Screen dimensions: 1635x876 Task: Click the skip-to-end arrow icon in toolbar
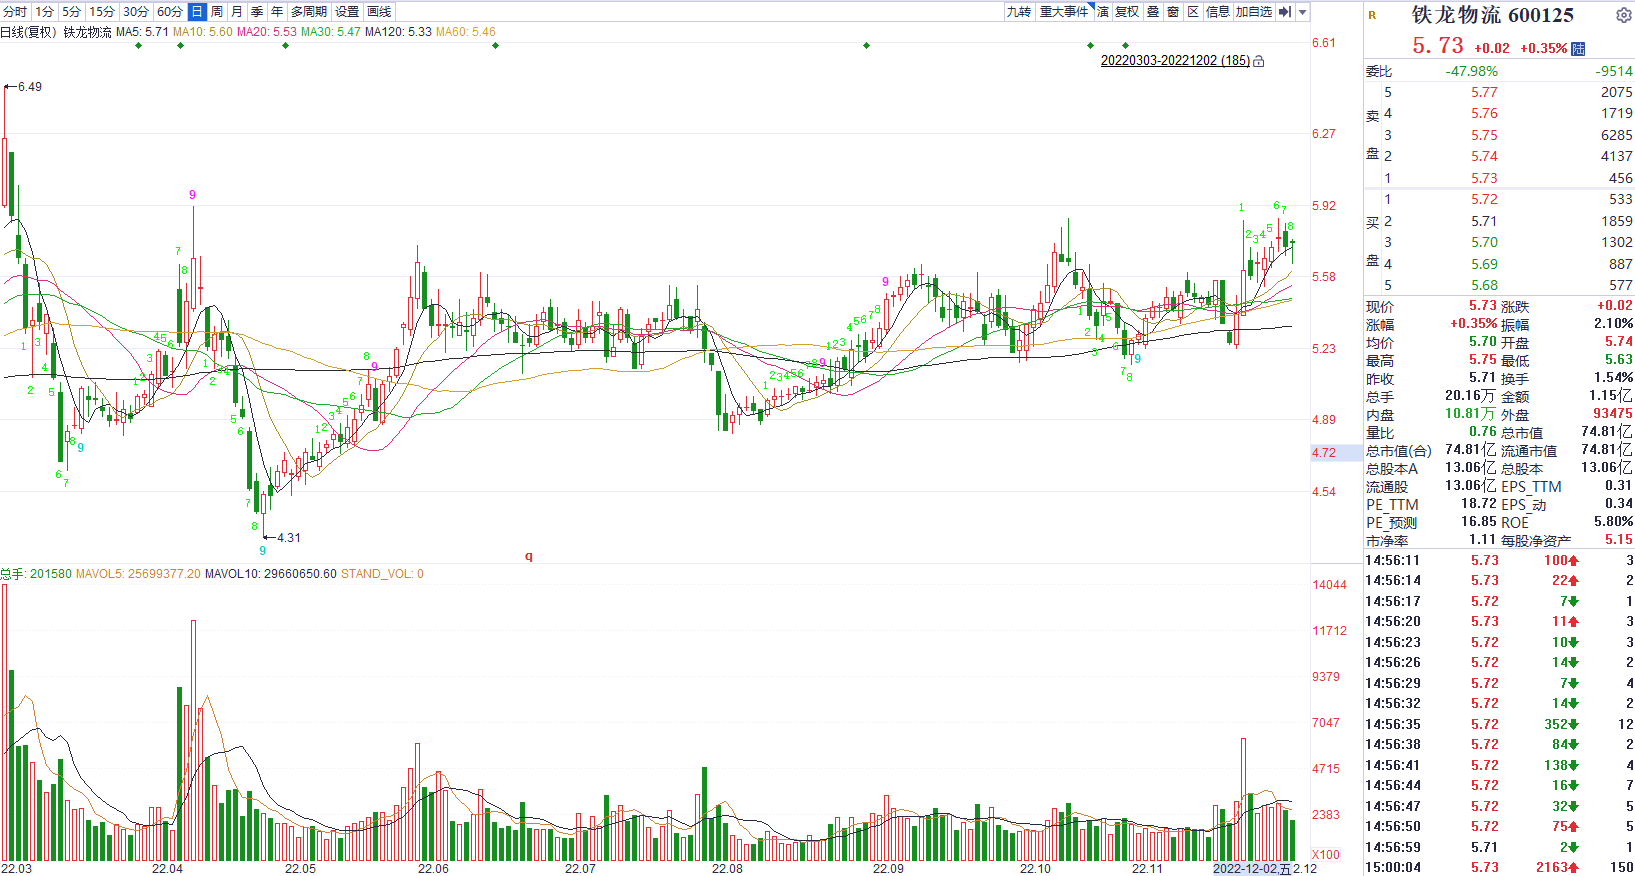(1285, 12)
